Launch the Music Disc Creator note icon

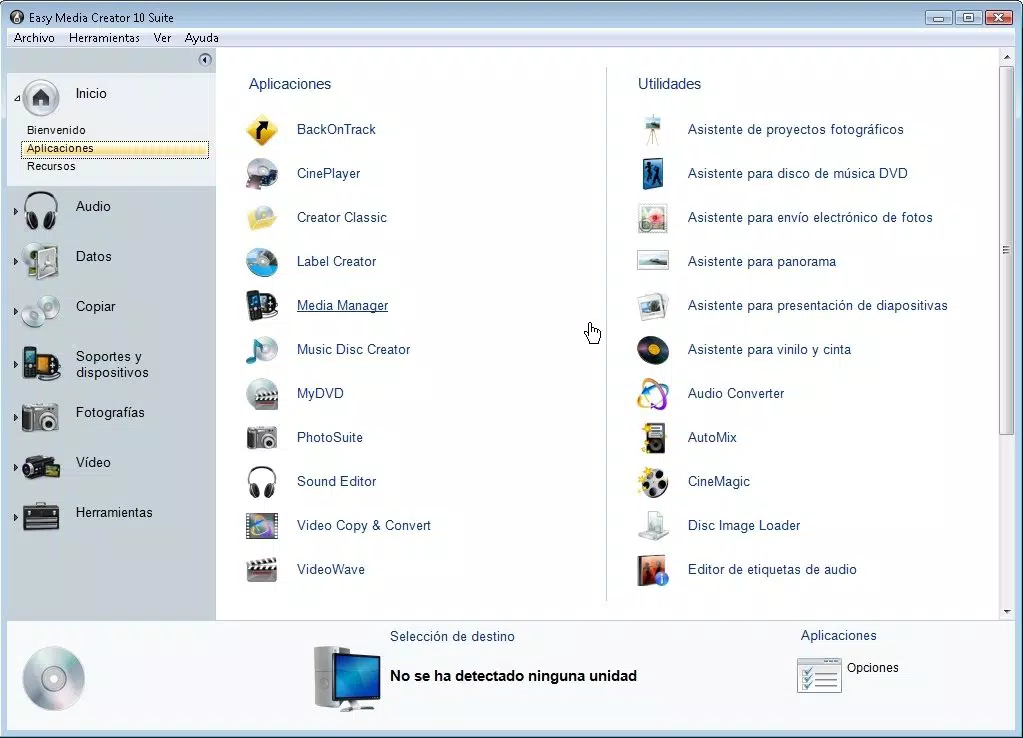[262, 350]
